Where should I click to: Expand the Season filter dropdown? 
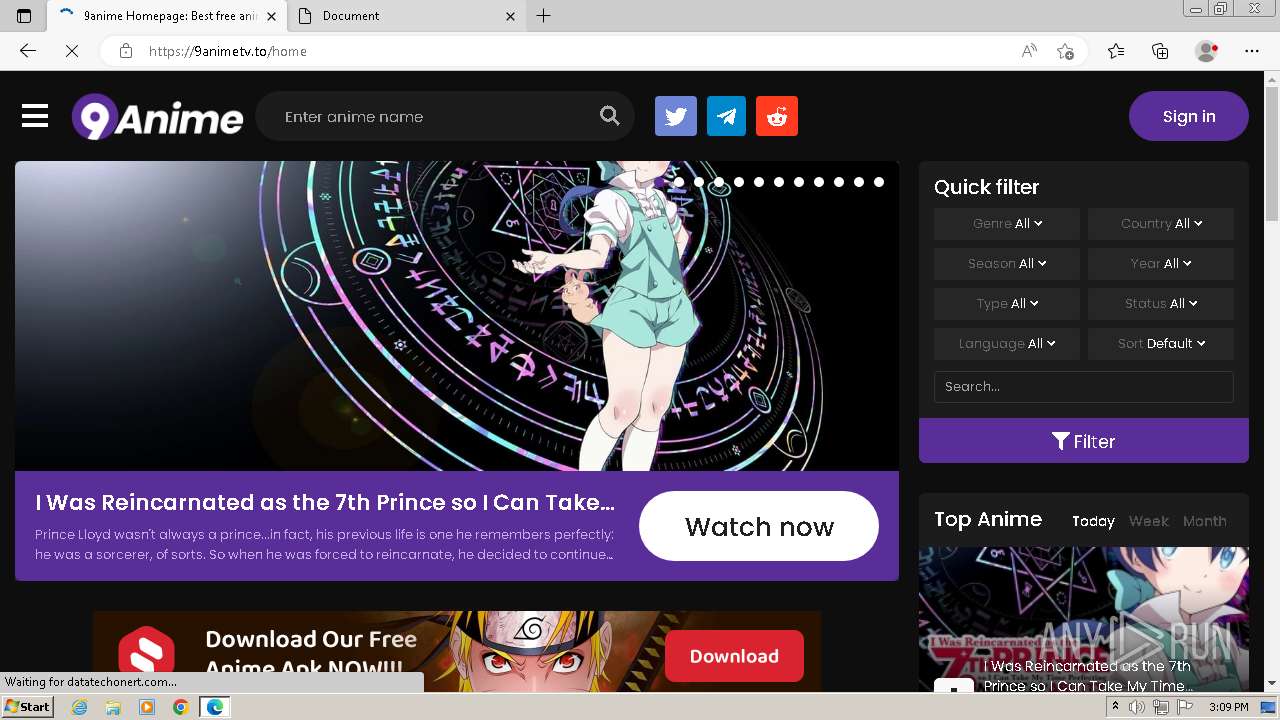1007,264
